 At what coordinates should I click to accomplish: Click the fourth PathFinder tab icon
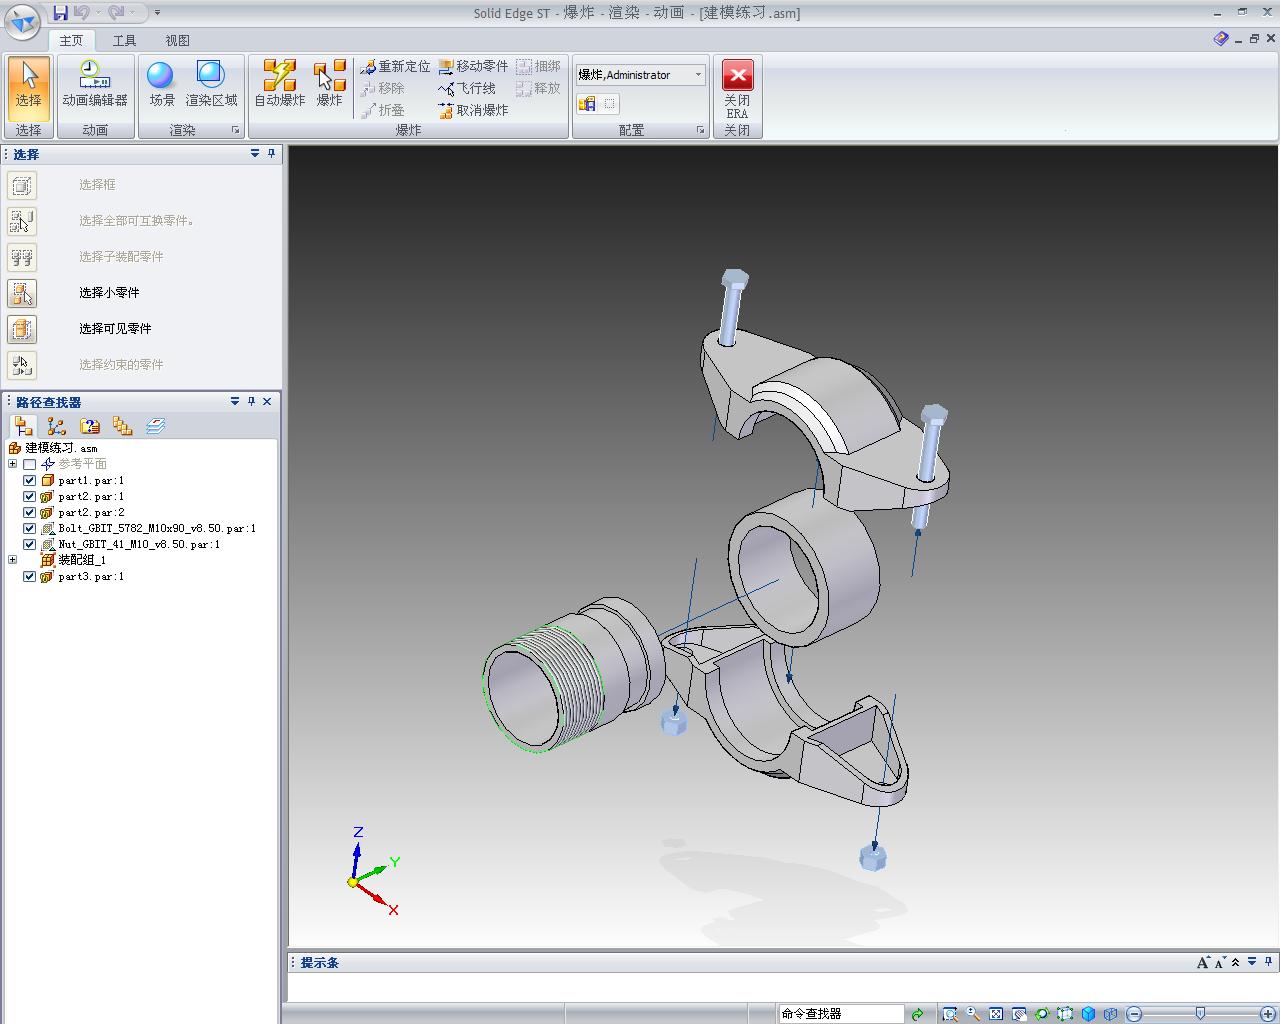(122, 426)
